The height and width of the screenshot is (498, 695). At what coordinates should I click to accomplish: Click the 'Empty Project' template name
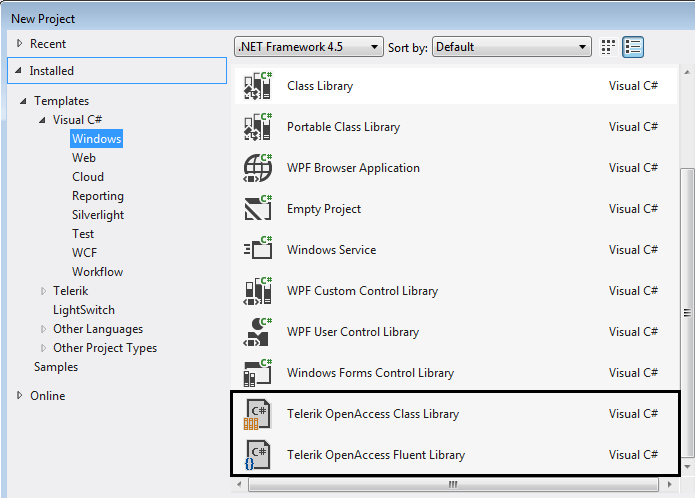coord(324,209)
